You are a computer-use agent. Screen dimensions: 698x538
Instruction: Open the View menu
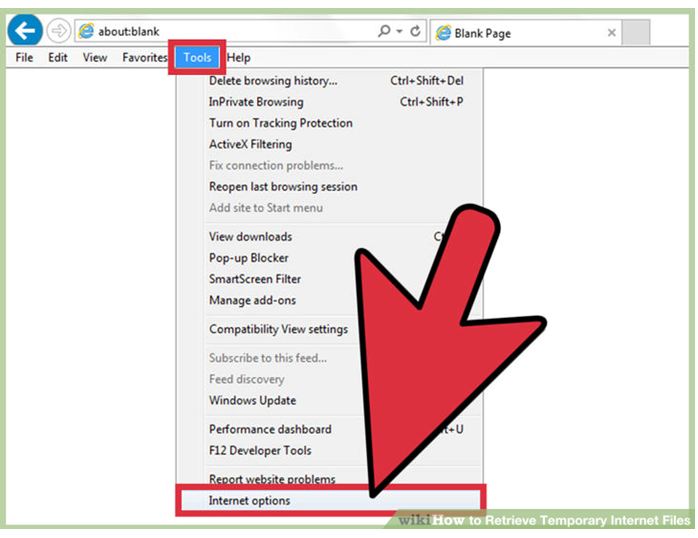pos(95,57)
